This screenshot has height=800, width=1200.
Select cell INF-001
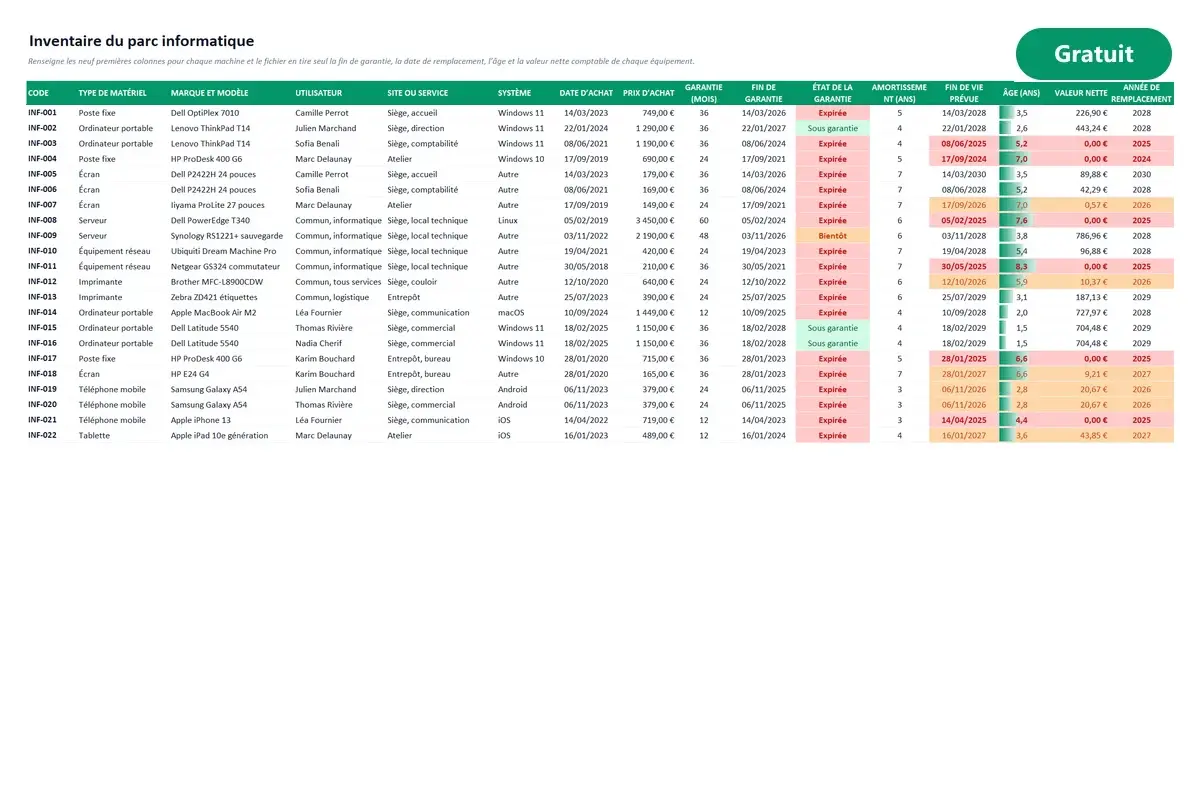[43, 113]
